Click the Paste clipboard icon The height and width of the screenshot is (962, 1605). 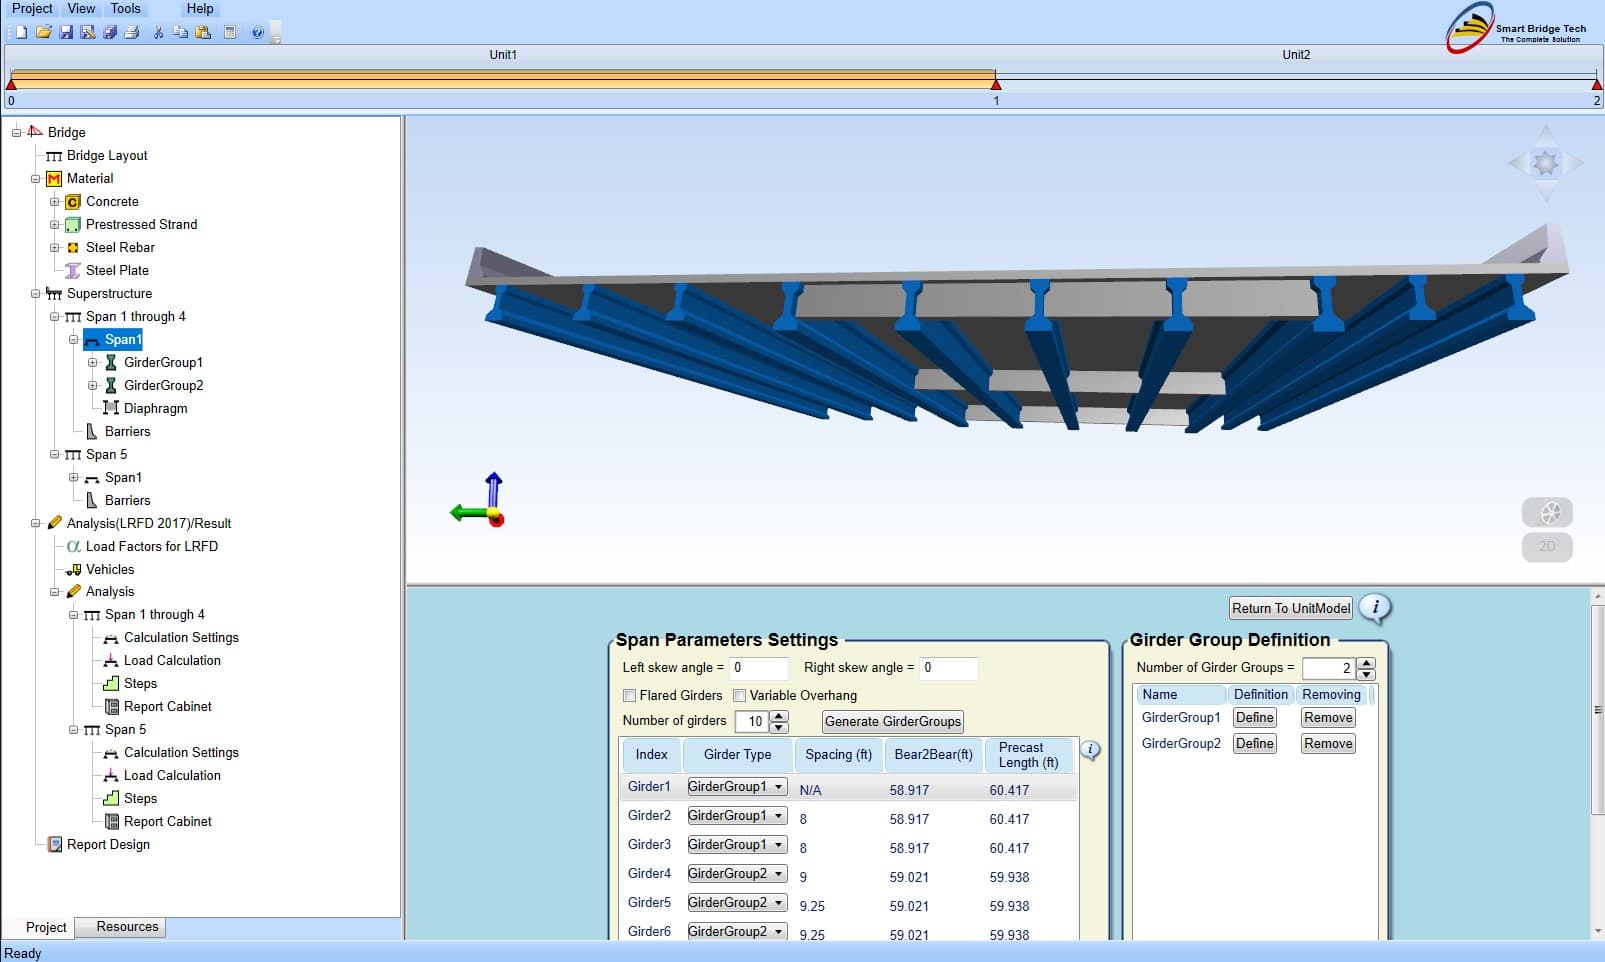[x=203, y=32]
